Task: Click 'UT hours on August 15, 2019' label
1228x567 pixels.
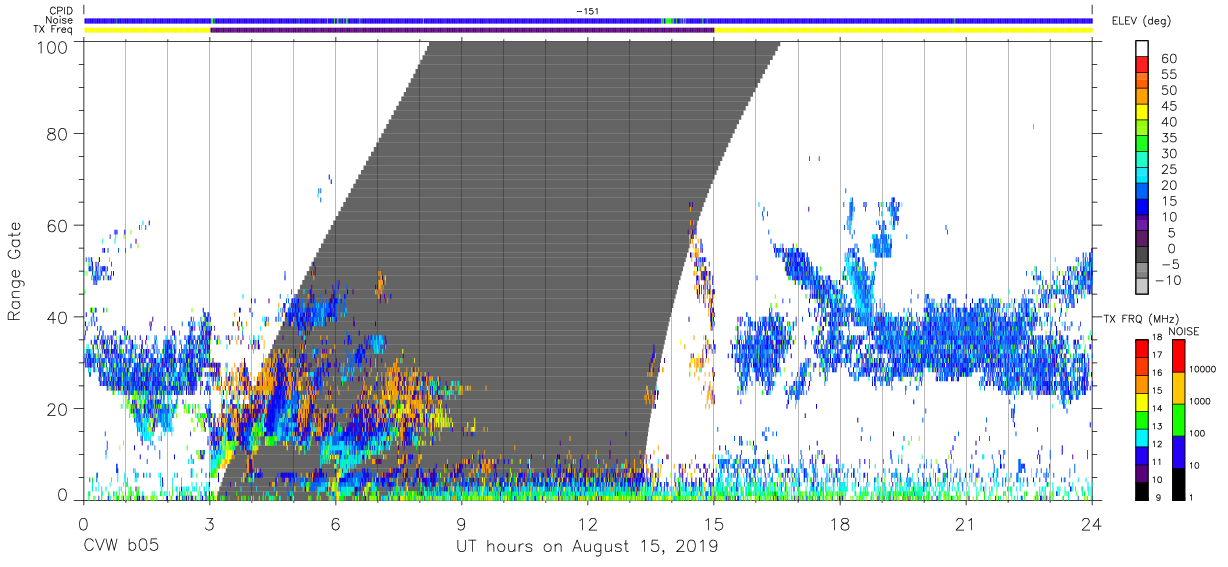Action: (x=588, y=546)
